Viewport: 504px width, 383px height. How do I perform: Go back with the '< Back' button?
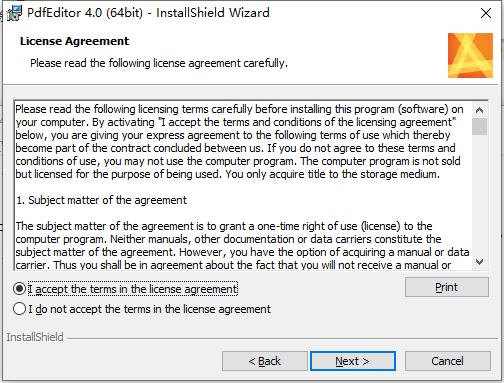point(265,361)
